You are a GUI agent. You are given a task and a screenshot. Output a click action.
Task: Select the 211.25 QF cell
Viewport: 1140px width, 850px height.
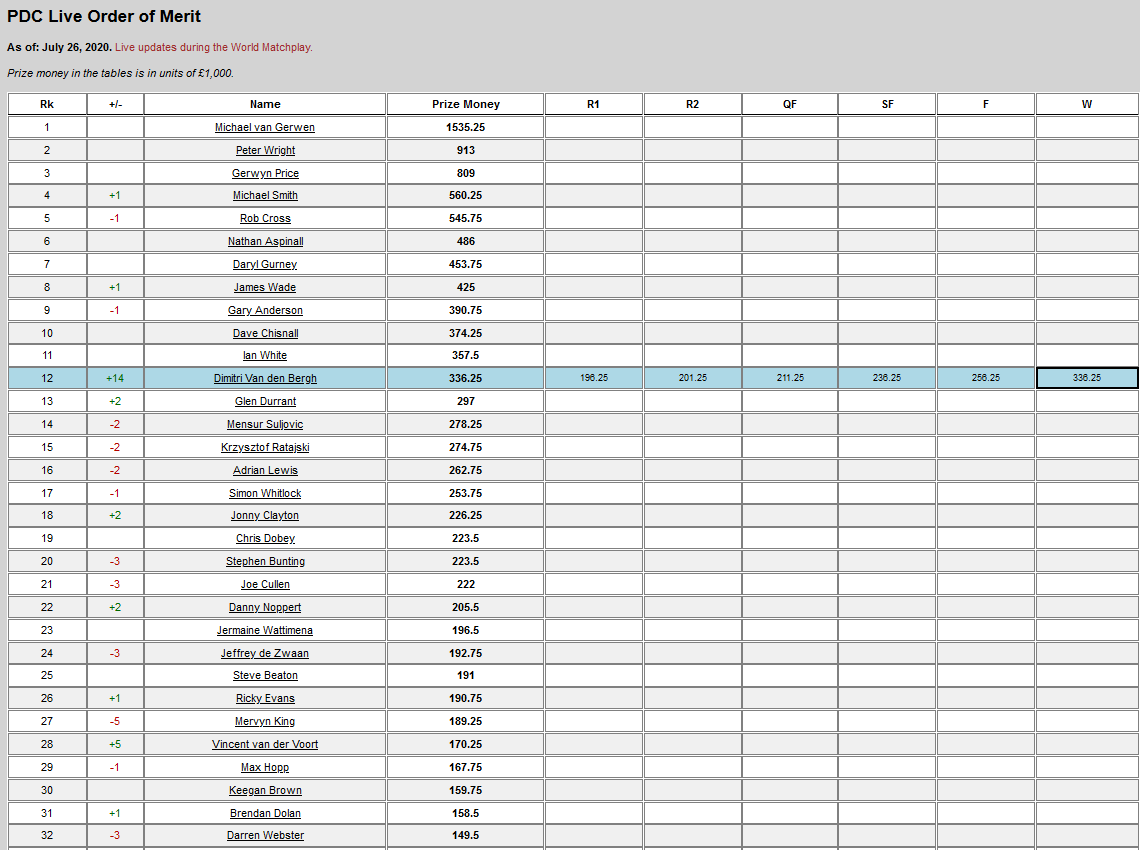tap(790, 378)
